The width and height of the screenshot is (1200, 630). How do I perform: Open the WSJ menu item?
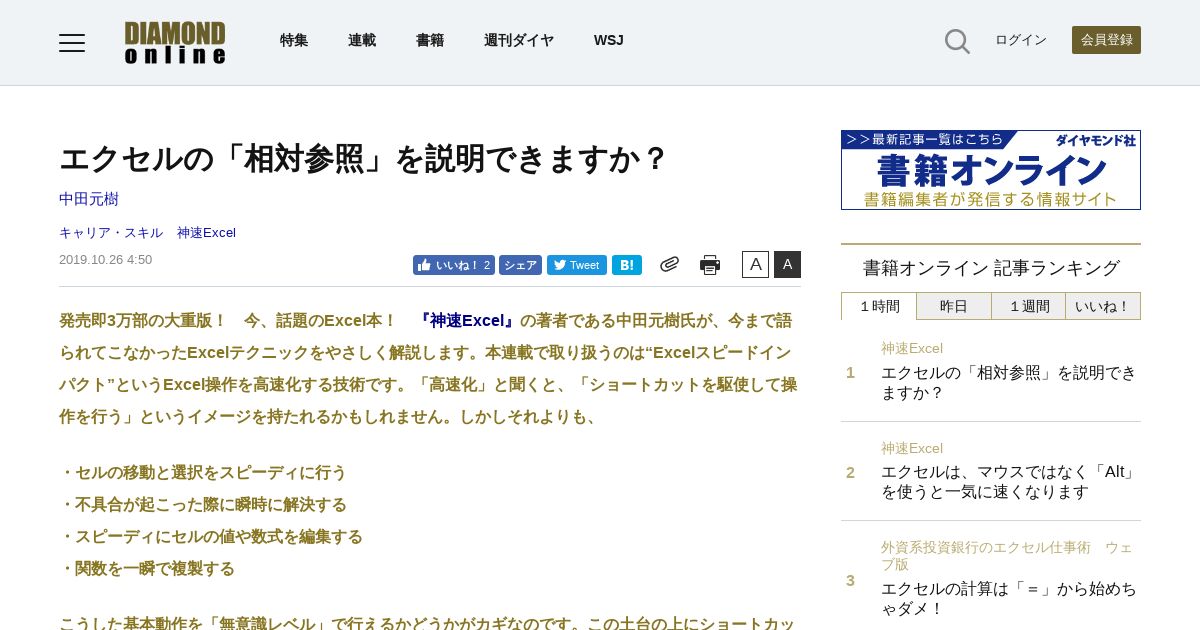coord(609,40)
